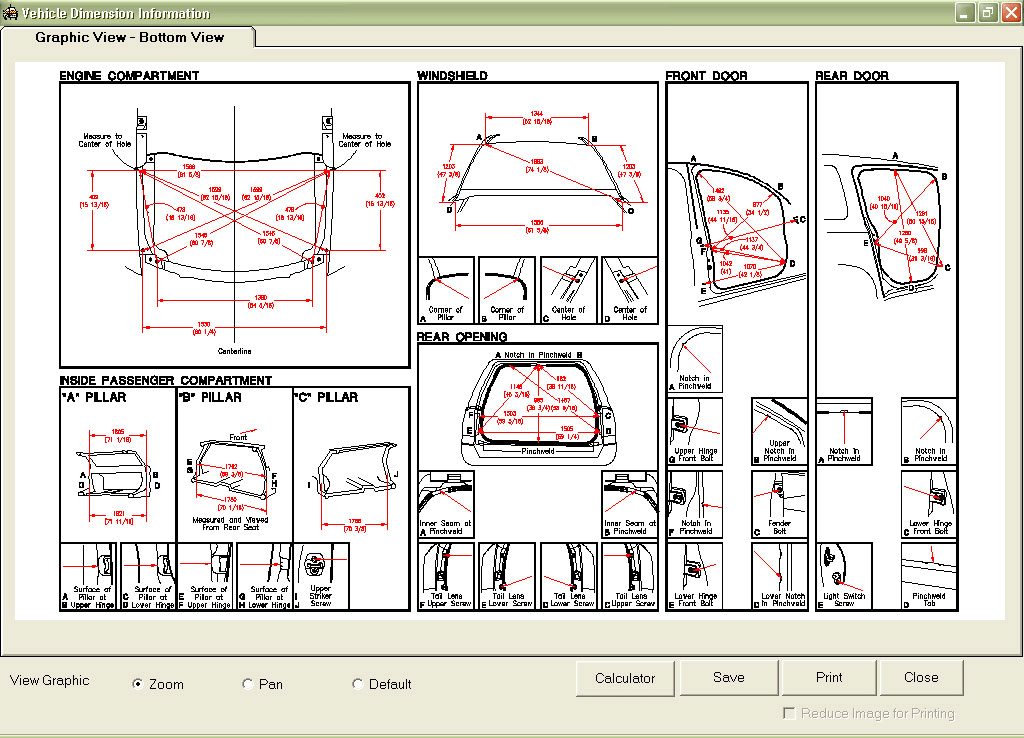1024x738 pixels.
Task: Click front door Lower Hinge Front Bolt E
Action: [x=695, y=576]
